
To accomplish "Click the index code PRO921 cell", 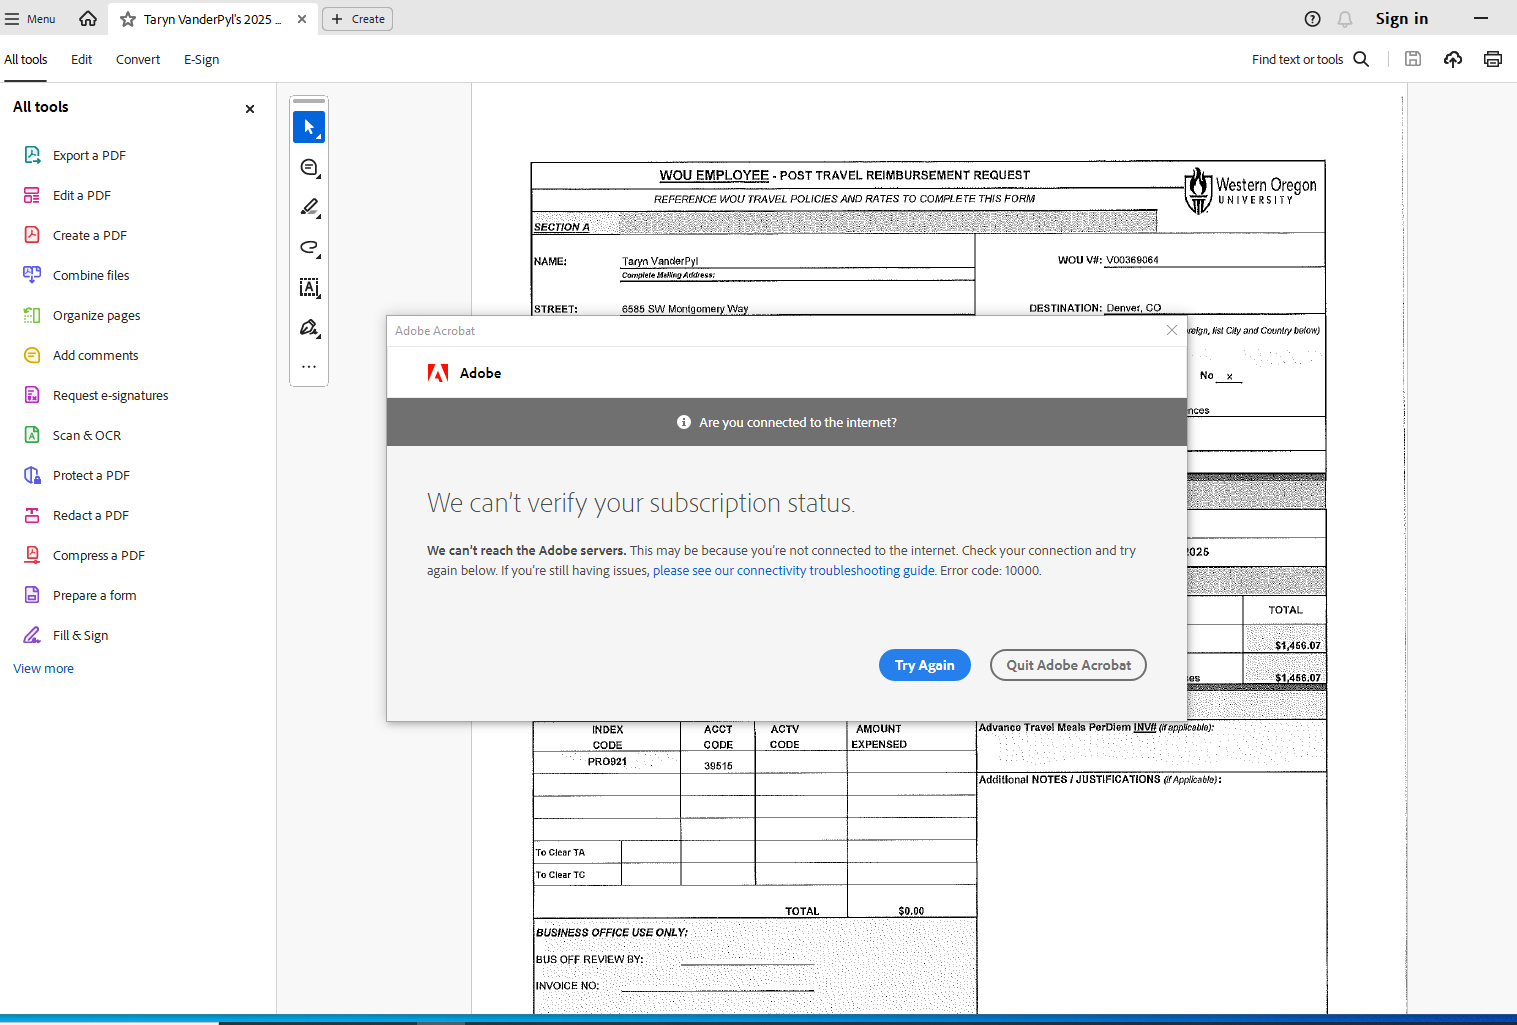I will [x=607, y=762].
